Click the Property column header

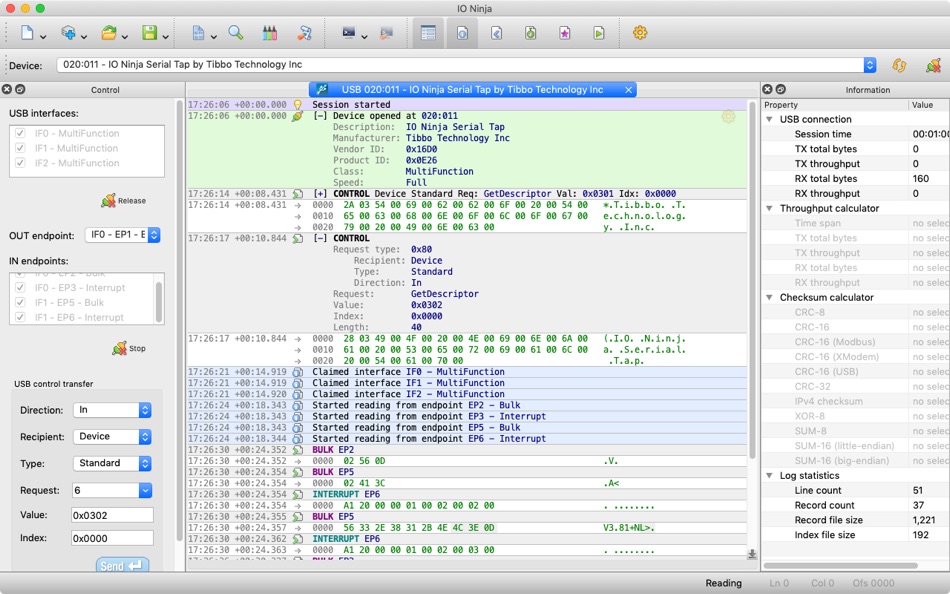[835, 105]
